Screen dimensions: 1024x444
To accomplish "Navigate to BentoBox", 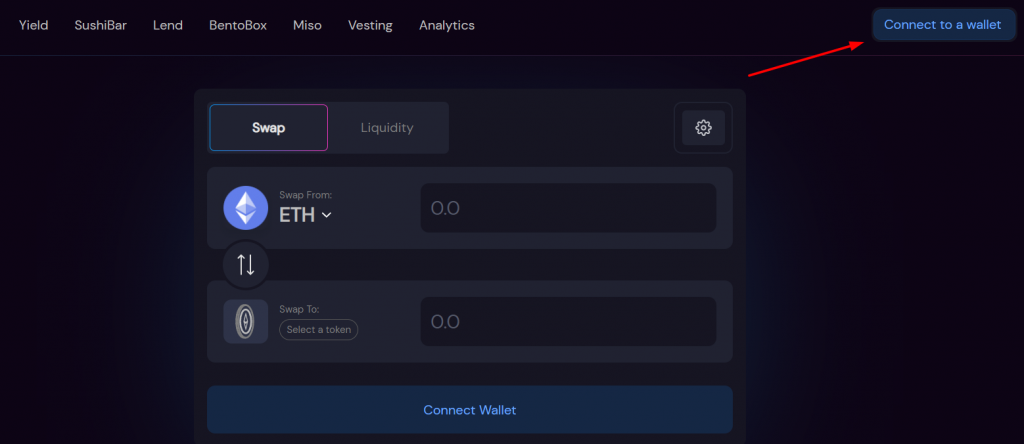I will [238, 25].
